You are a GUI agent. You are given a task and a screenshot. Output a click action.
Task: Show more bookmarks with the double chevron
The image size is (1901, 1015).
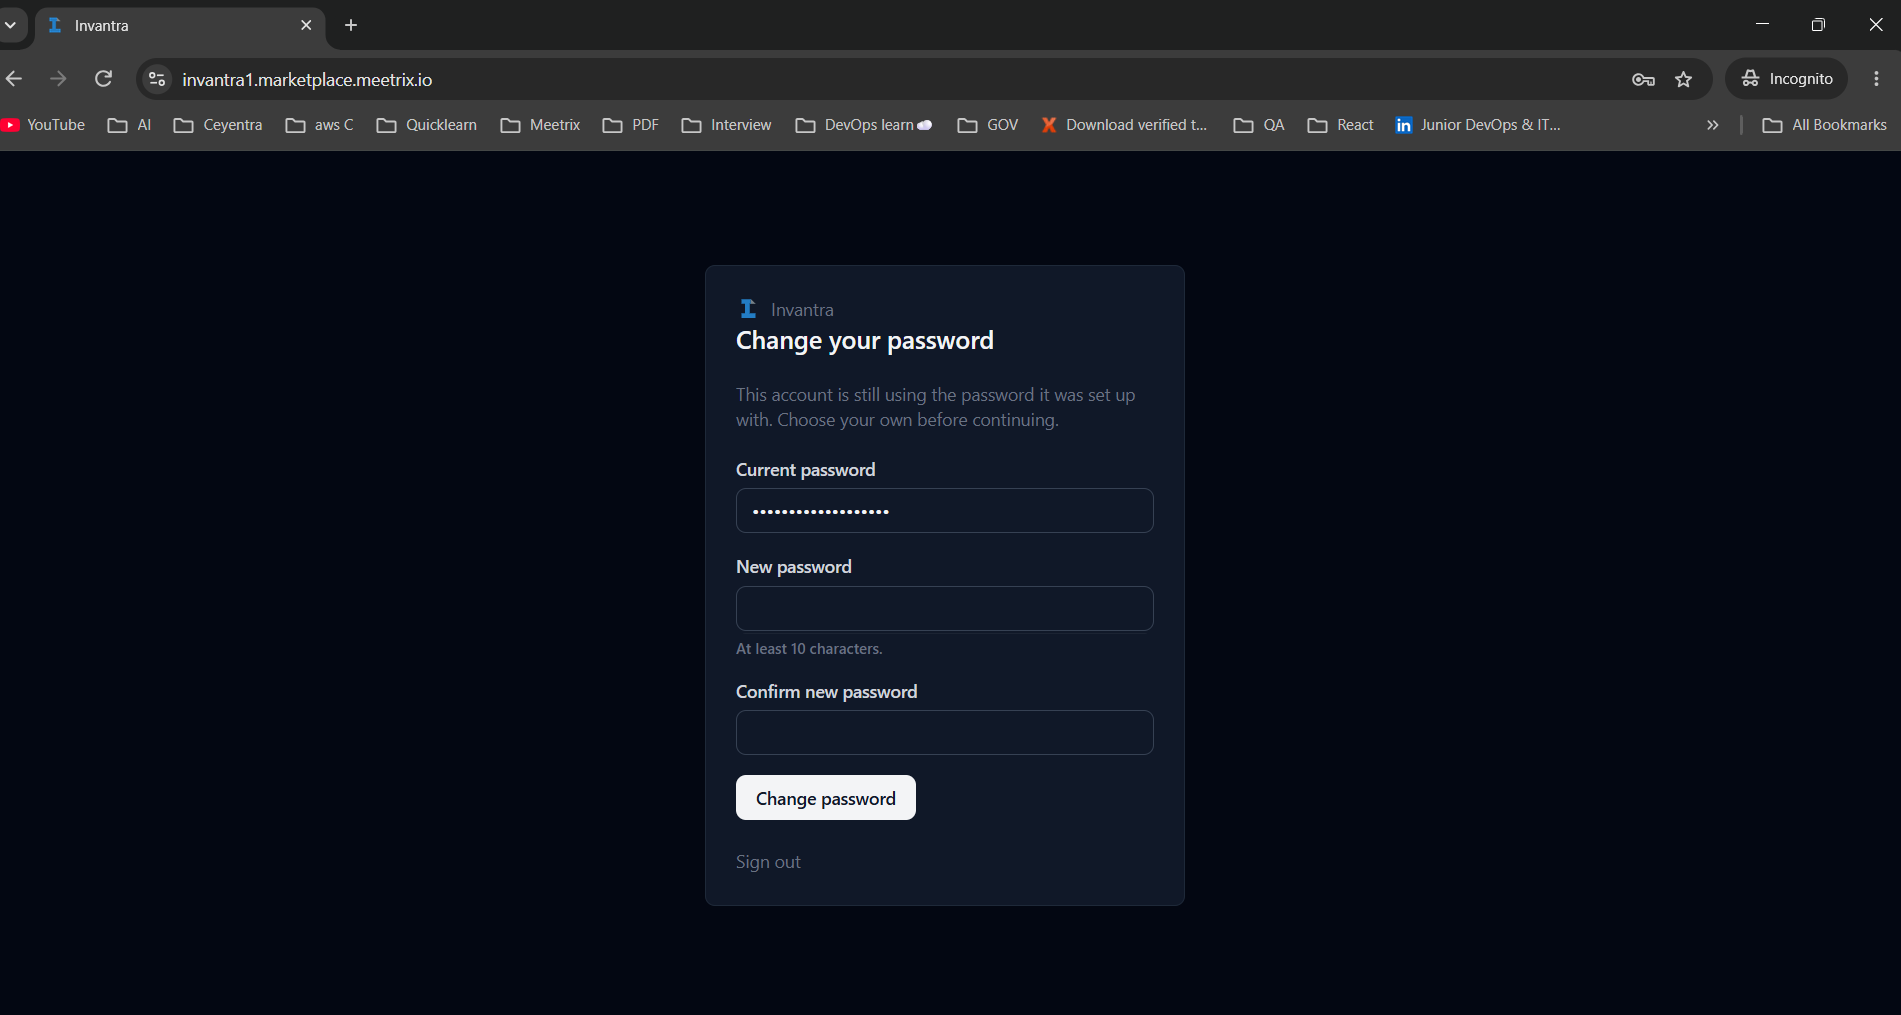pyautogui.click(x=1713, y=125)
